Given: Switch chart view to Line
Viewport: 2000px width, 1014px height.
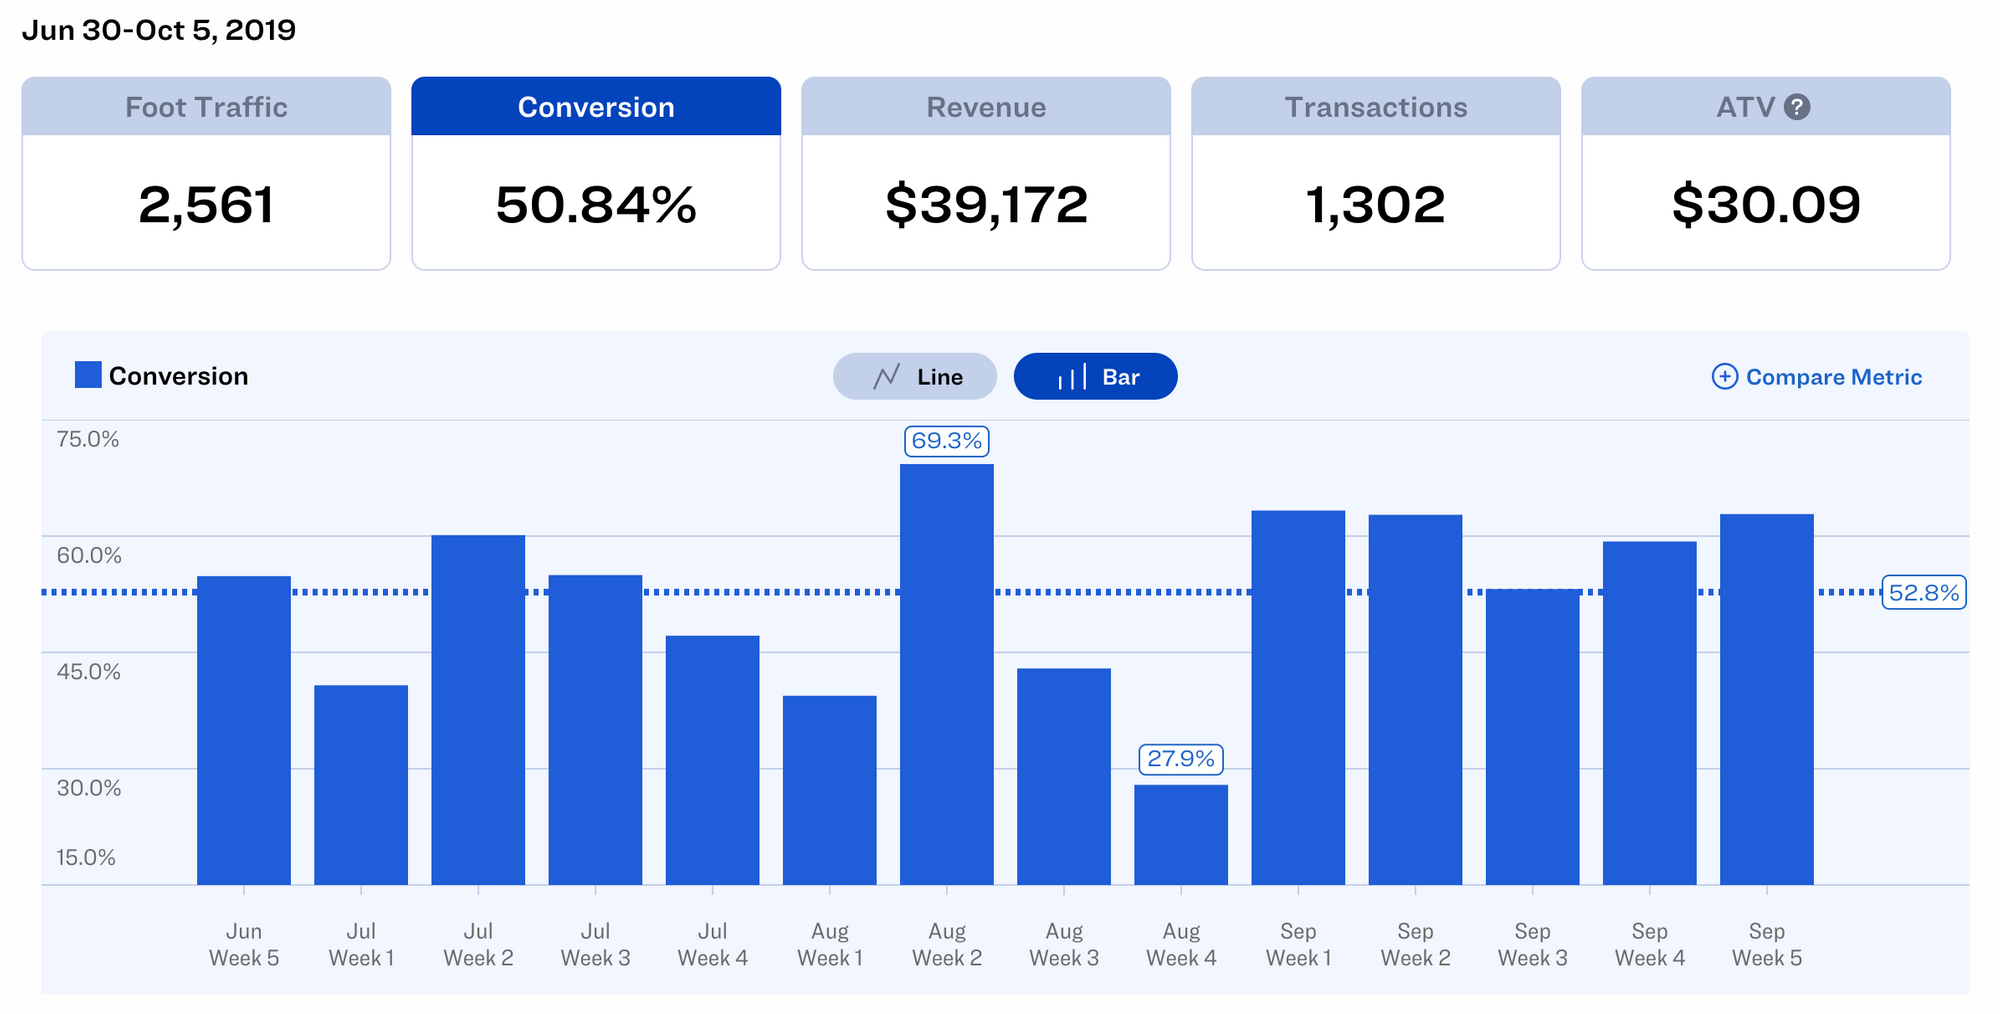Looking at the screenshot, I should click(913, 377).
